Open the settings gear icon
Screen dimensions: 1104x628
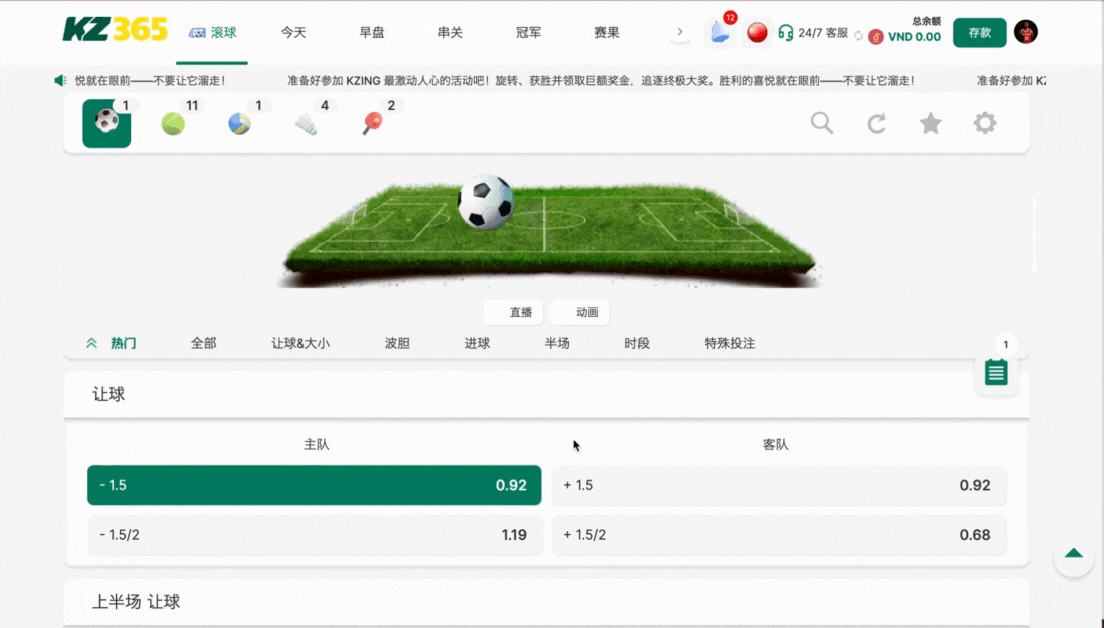coord(985,123)
